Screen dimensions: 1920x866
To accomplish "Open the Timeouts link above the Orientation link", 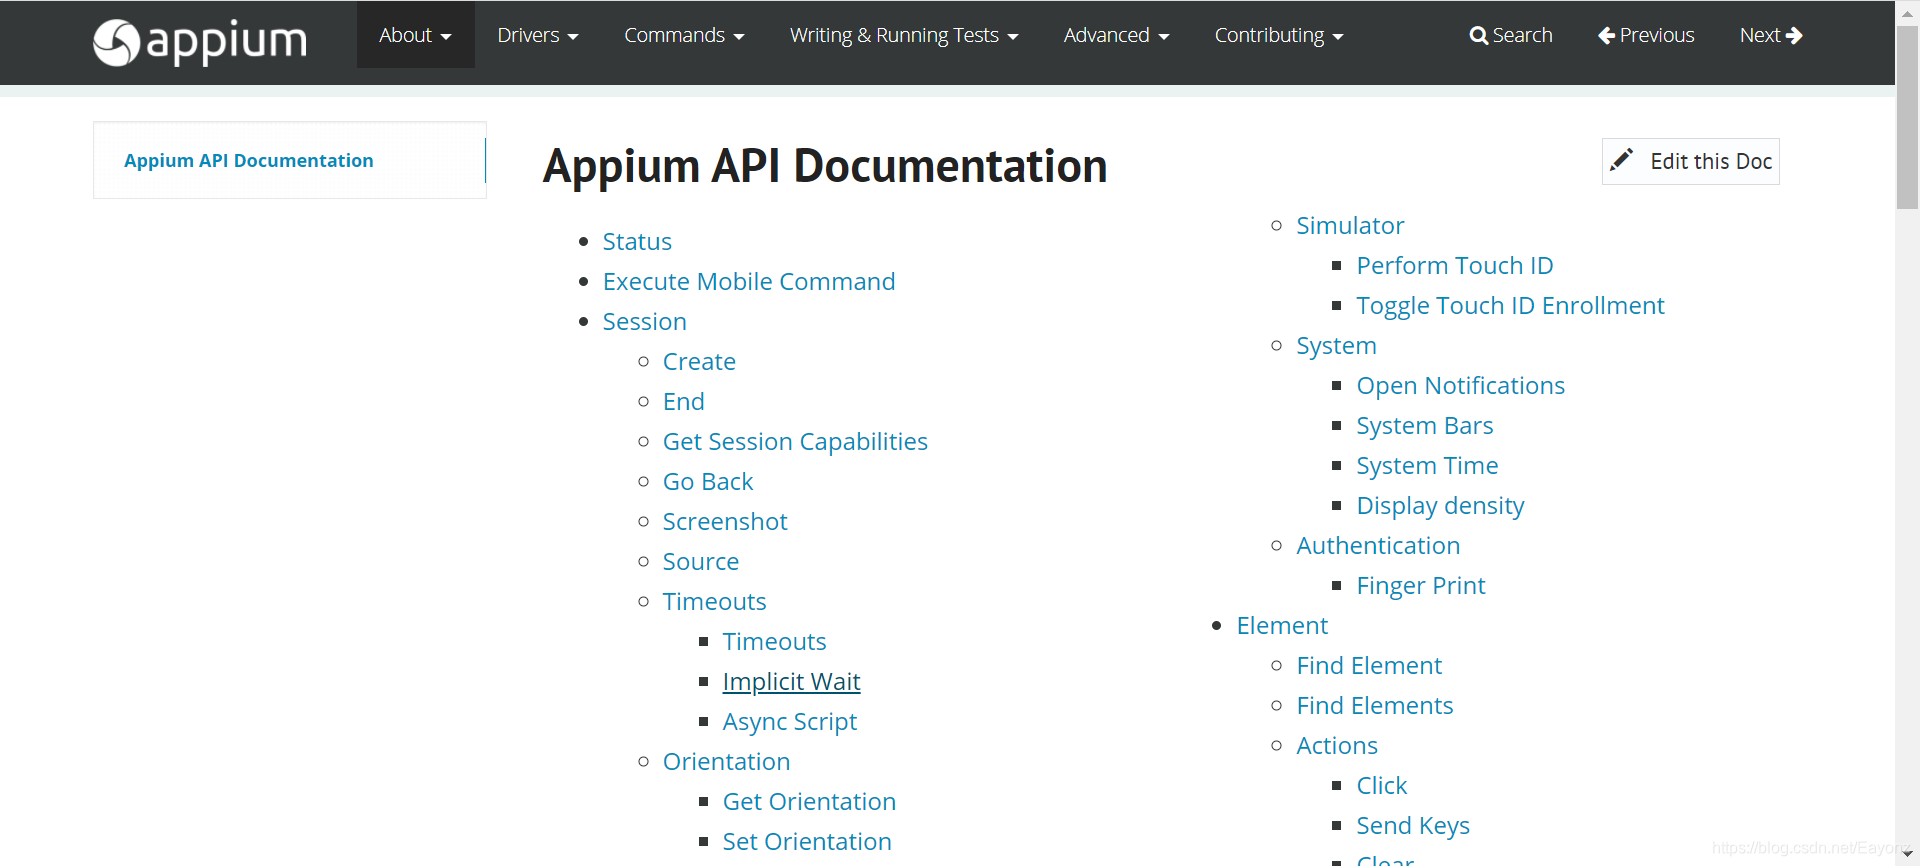I will [714, 602].
